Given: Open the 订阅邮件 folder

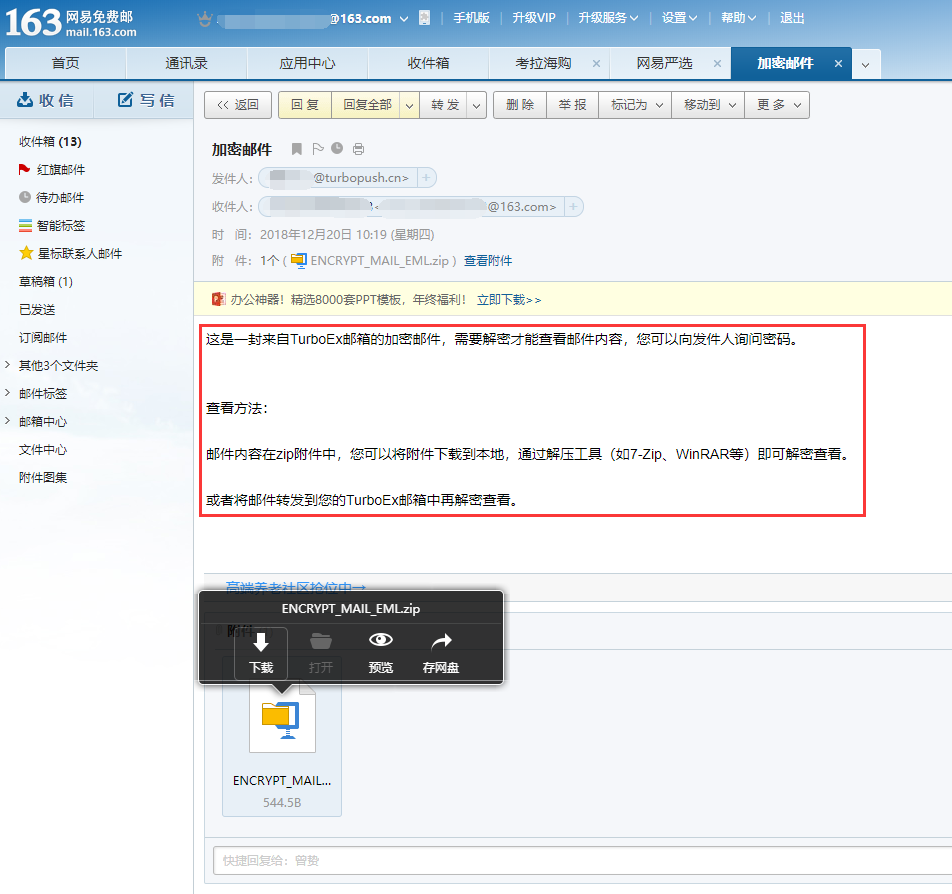Looking at the screenshot, I should (x=43, y=337).
